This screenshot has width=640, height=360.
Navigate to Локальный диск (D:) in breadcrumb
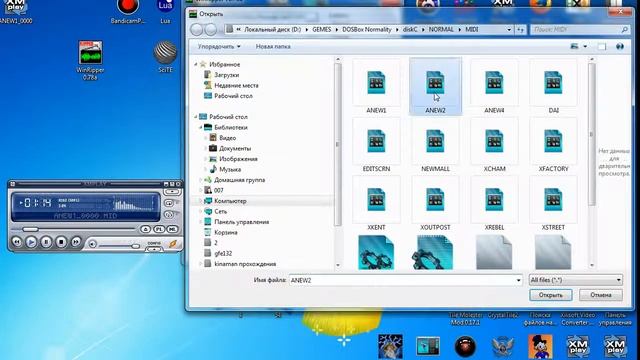click(x=272, y=29)
